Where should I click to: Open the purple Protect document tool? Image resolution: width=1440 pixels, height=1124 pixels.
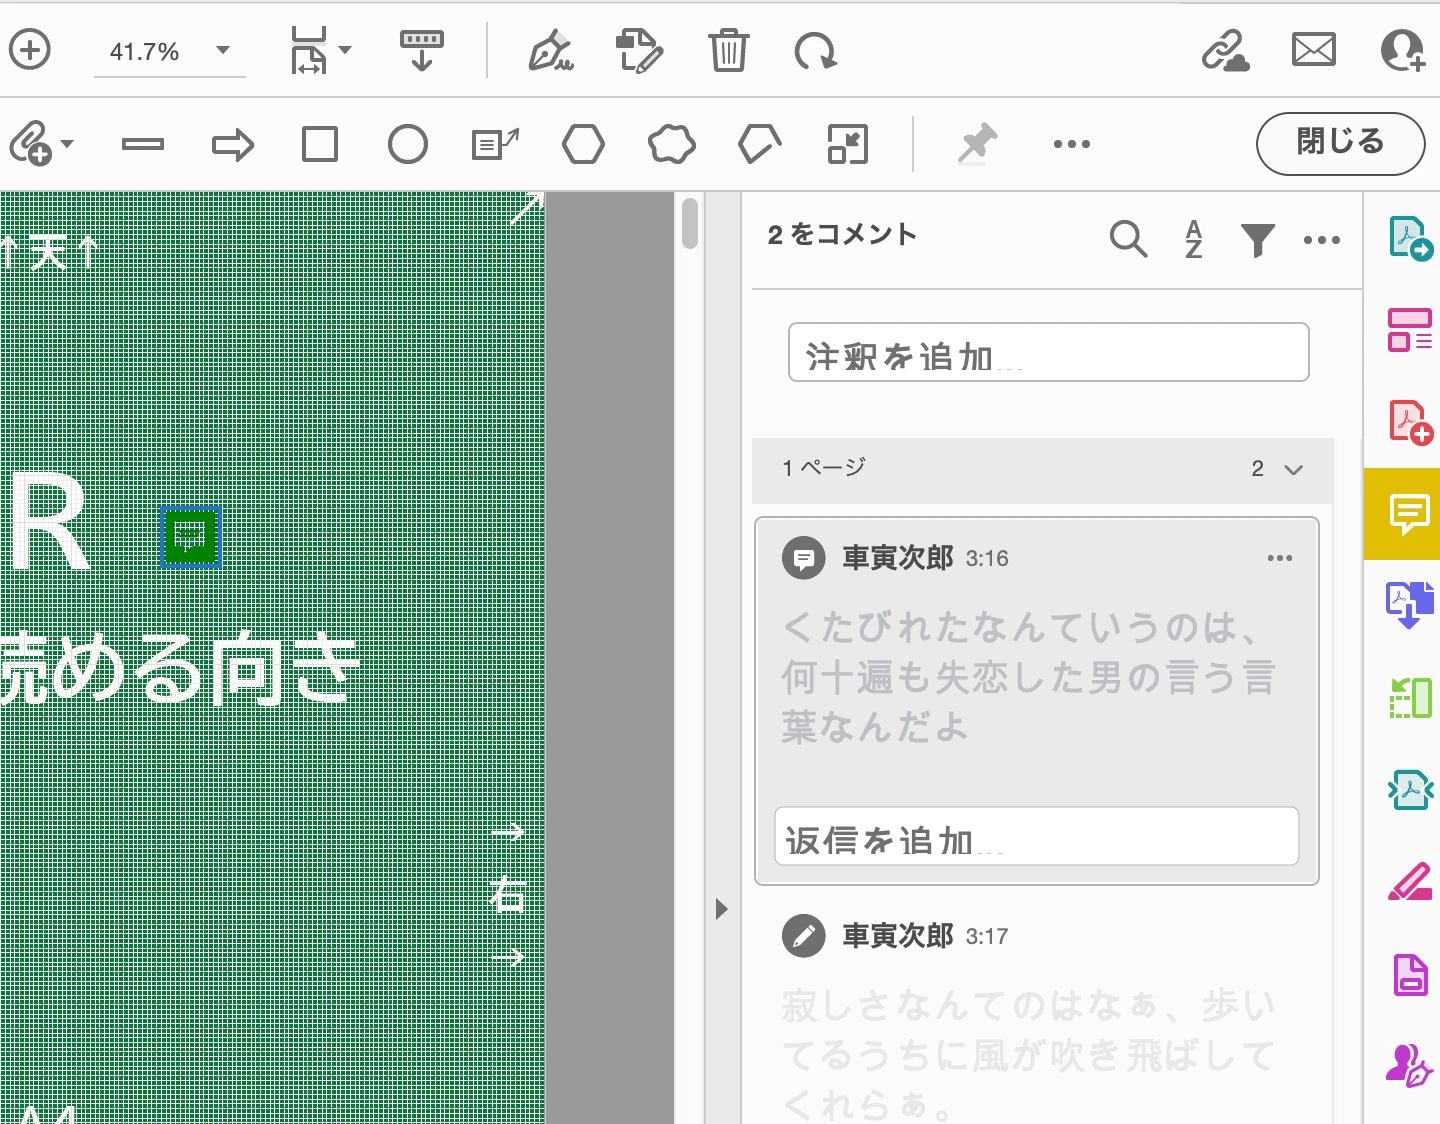[x=1410, y=974]
